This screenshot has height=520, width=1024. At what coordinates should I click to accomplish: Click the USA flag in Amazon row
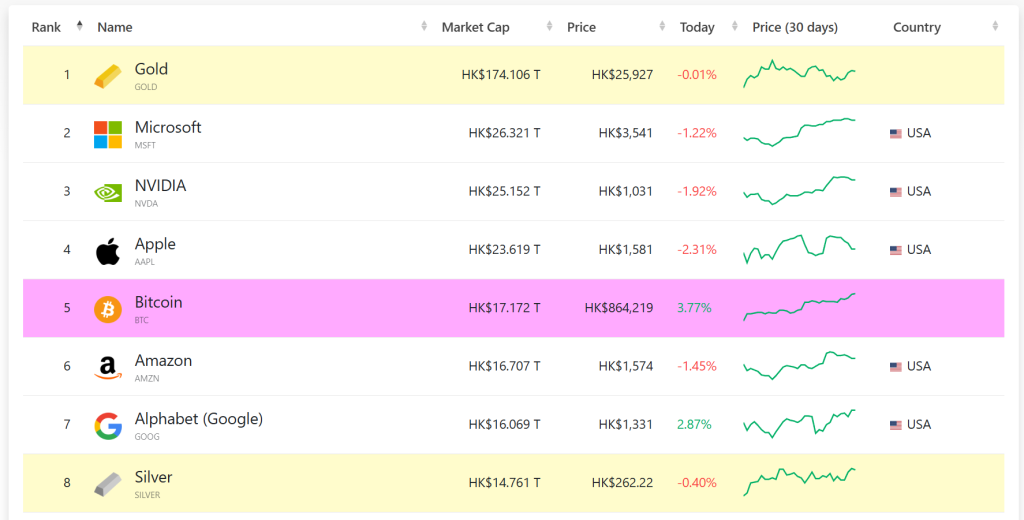click(895, 366)
